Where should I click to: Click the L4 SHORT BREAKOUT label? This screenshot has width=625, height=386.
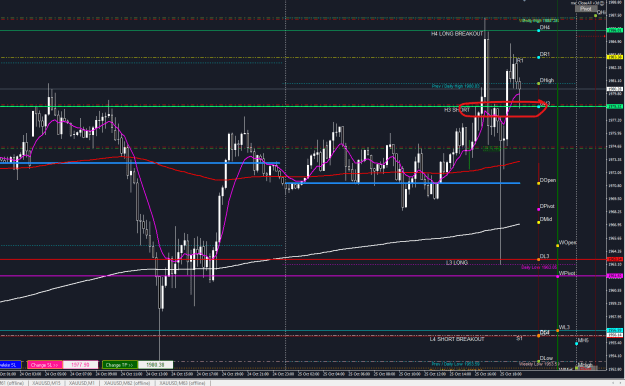(457, 339)
